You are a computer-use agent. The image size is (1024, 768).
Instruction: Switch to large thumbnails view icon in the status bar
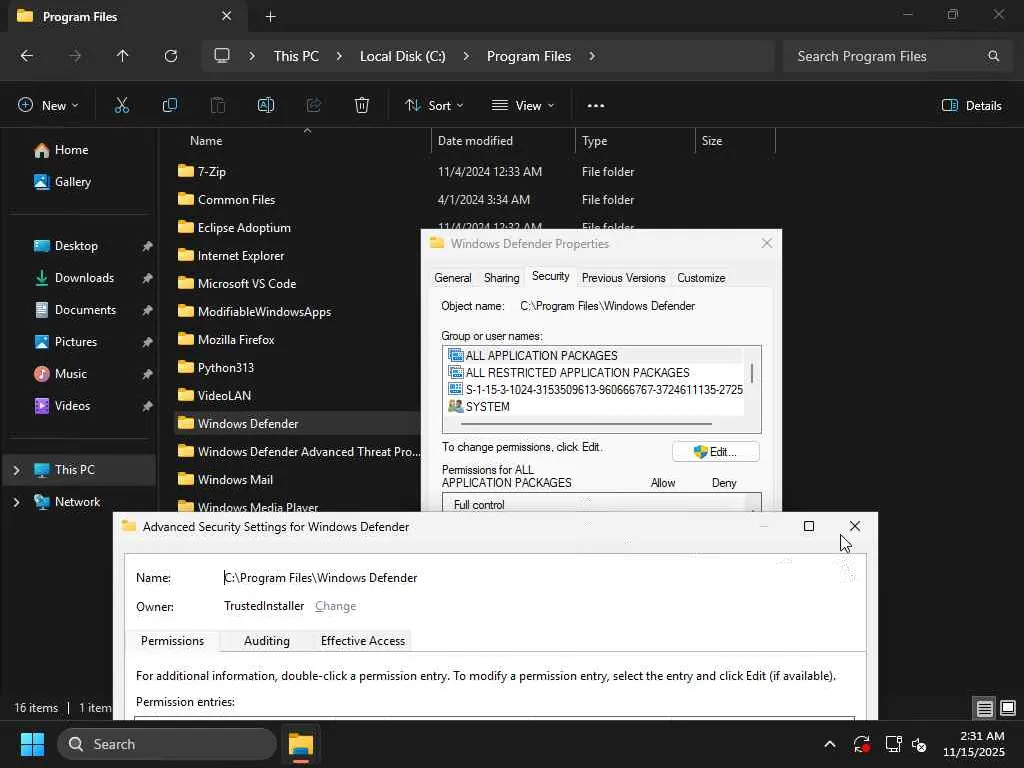click(1008, 708)
